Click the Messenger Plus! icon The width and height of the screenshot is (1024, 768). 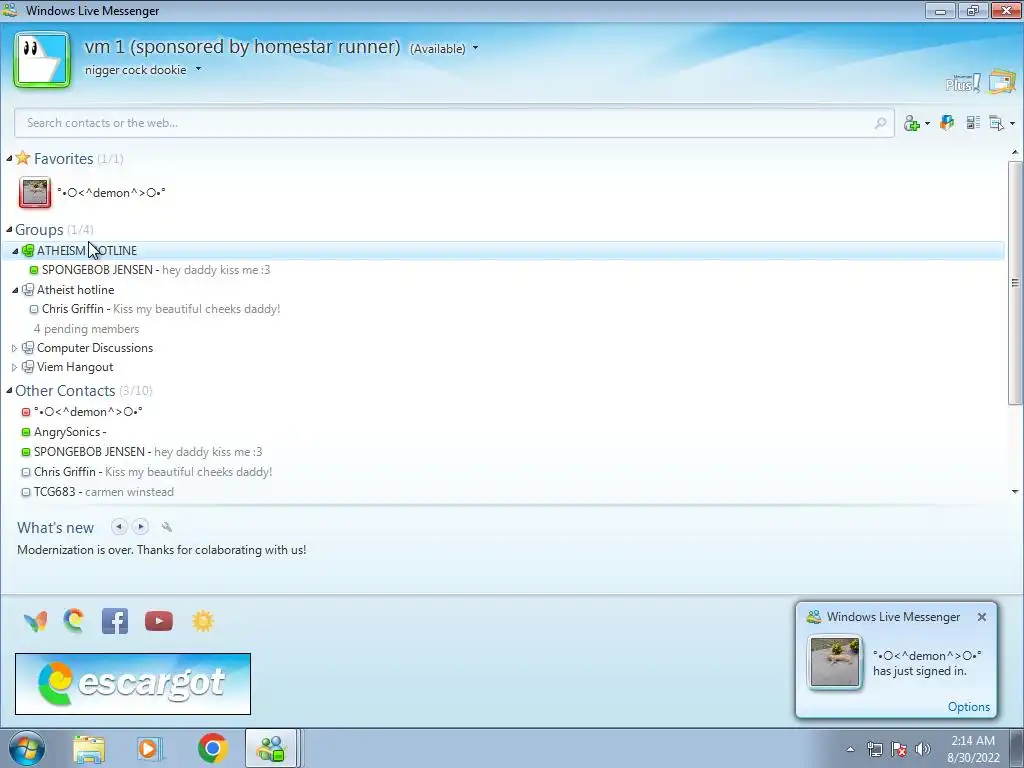click(x=963, y=83)
